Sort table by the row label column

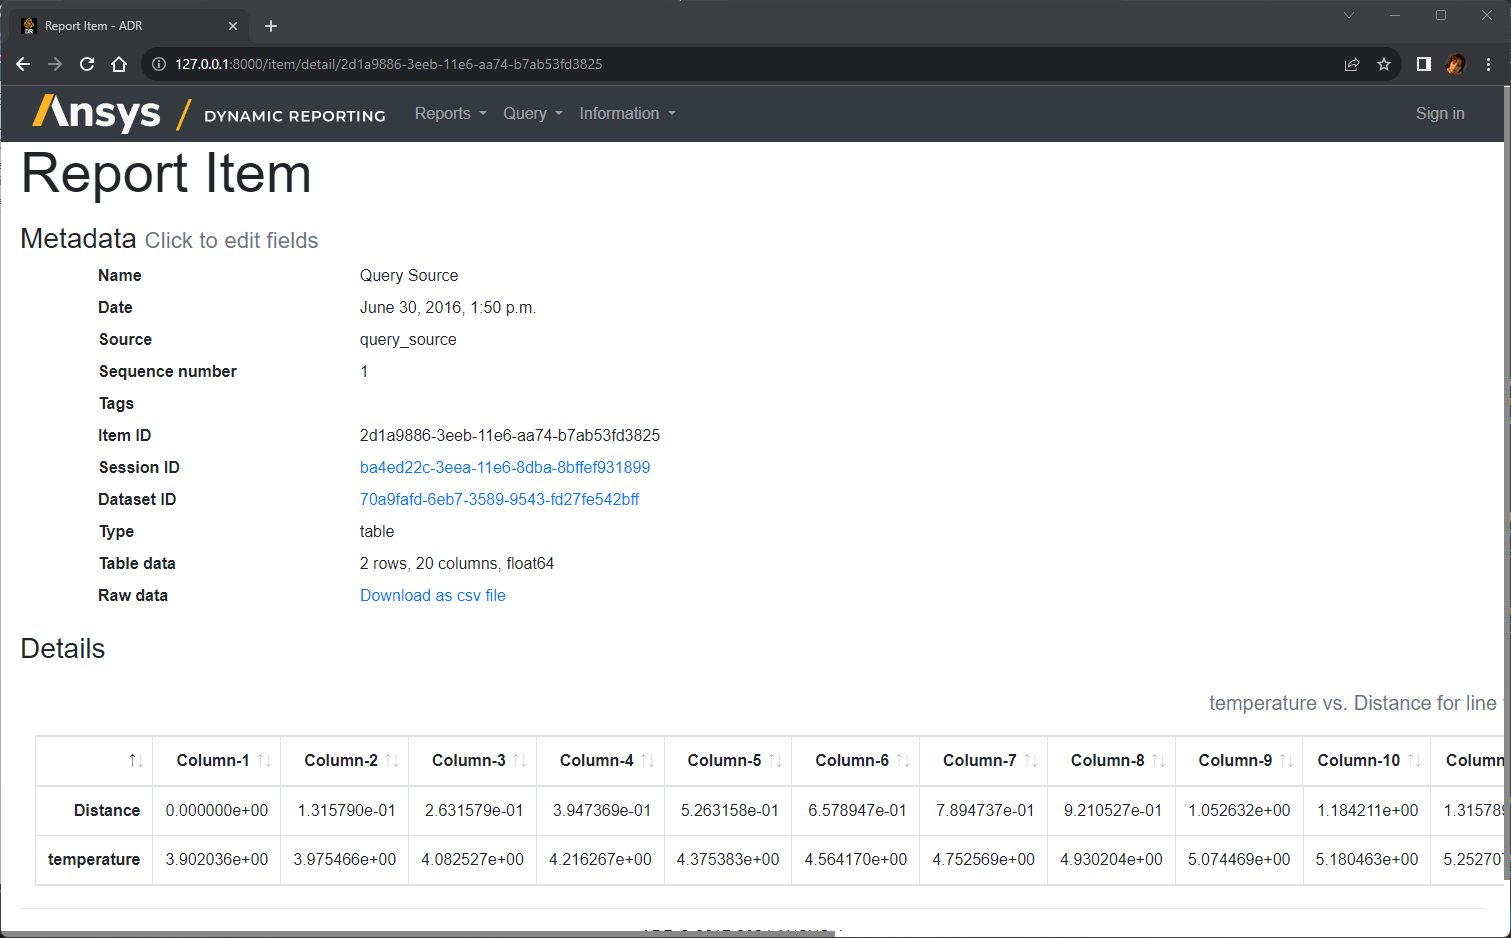click(x=135, y=761)
